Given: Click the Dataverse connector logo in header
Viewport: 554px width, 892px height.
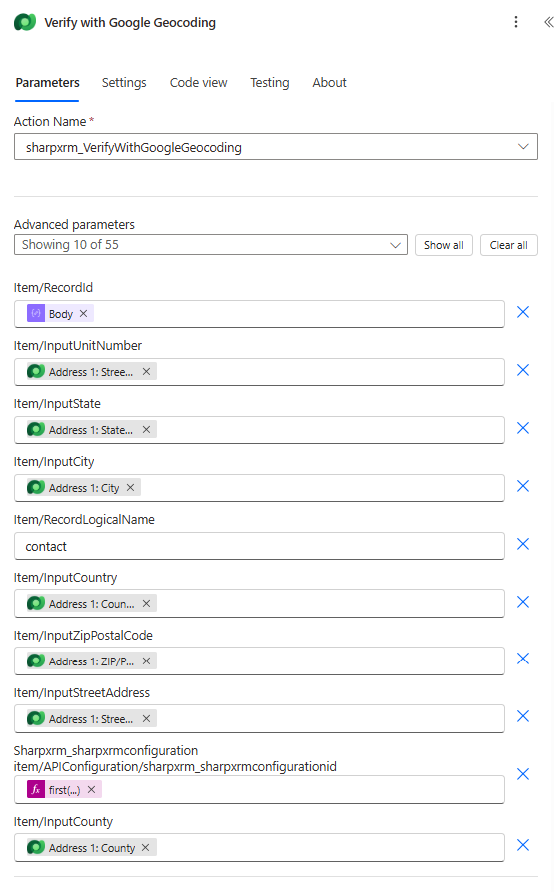Looking at the screenshot, I should click(25, 22).
